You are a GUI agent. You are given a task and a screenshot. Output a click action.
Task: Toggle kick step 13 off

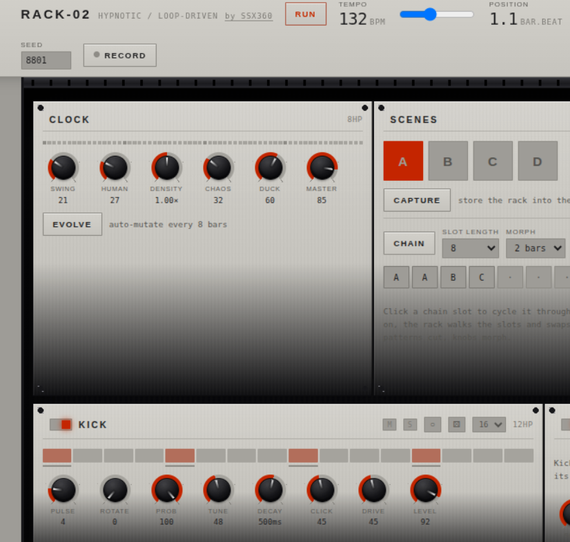[426, 455]
